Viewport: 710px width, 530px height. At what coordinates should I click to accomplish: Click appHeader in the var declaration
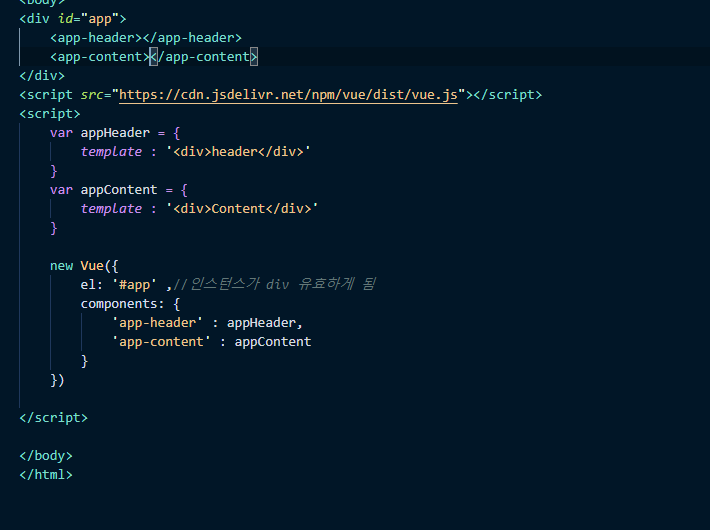coord(115,133)
